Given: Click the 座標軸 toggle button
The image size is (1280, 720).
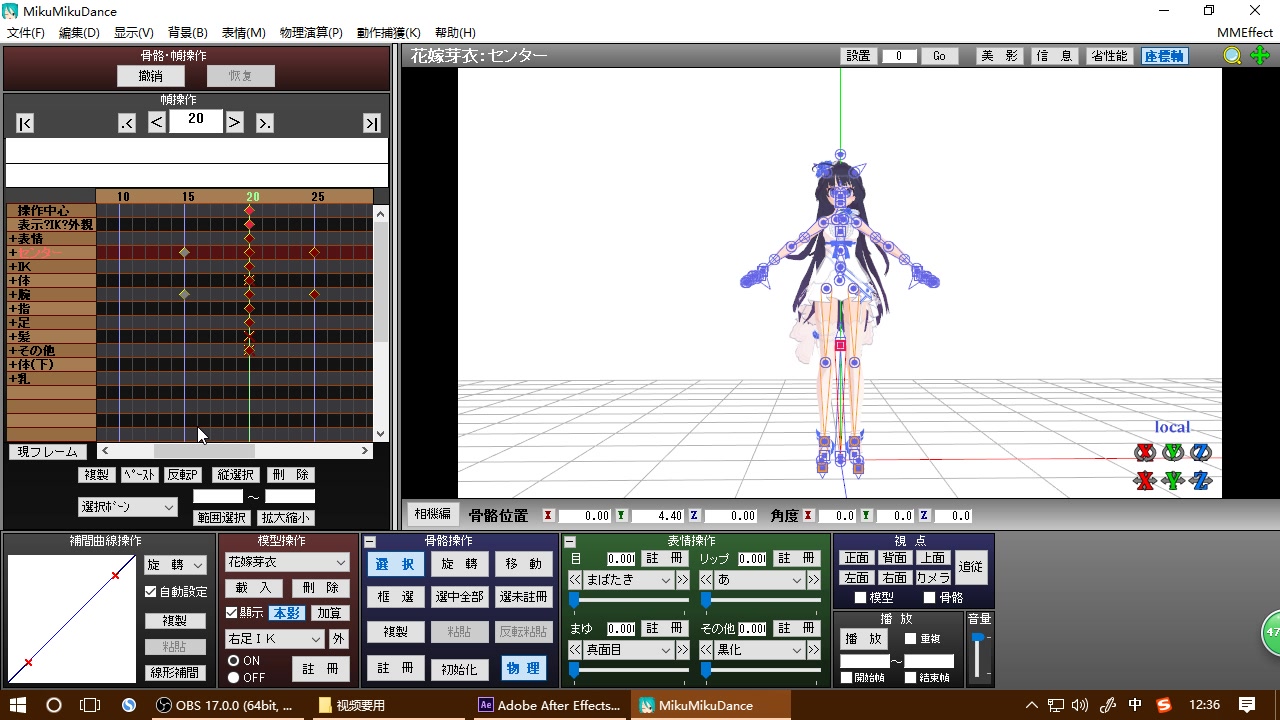Looking at the screenshot, I should (1165, 56).
